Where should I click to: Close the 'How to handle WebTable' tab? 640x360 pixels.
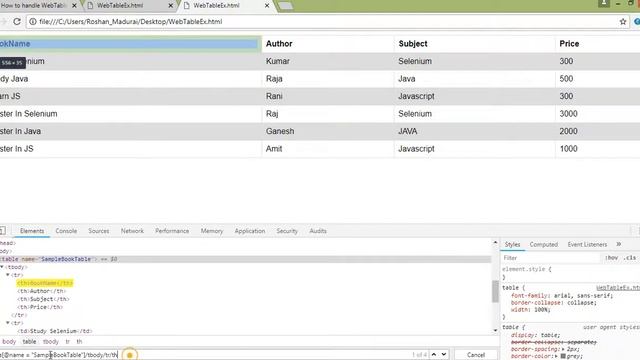tap(74, 6)
